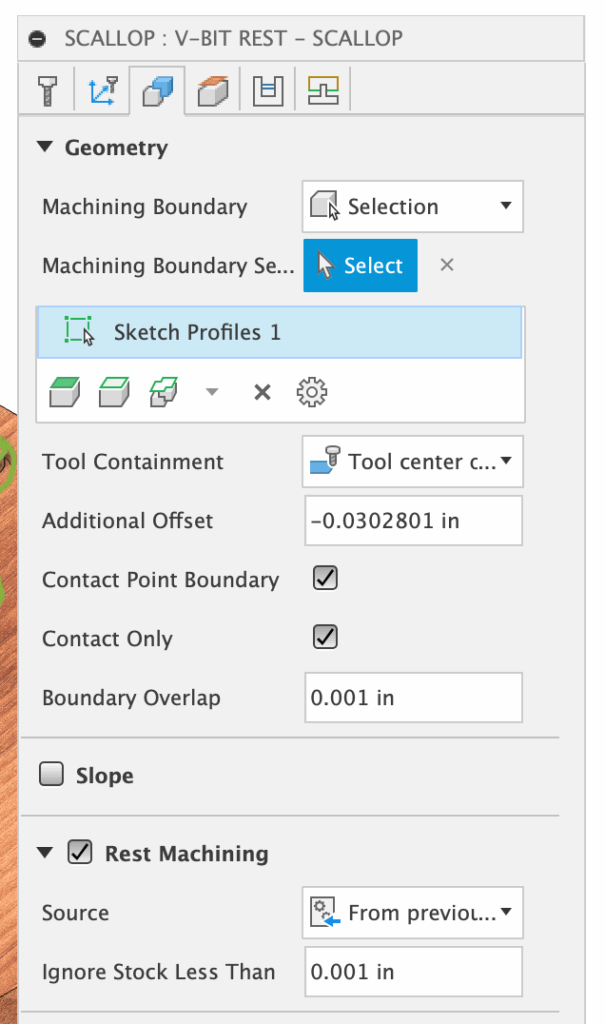This screenshot has width=605, height=1024.
Task: Click the blue Select button
Action: pos(360,265)
